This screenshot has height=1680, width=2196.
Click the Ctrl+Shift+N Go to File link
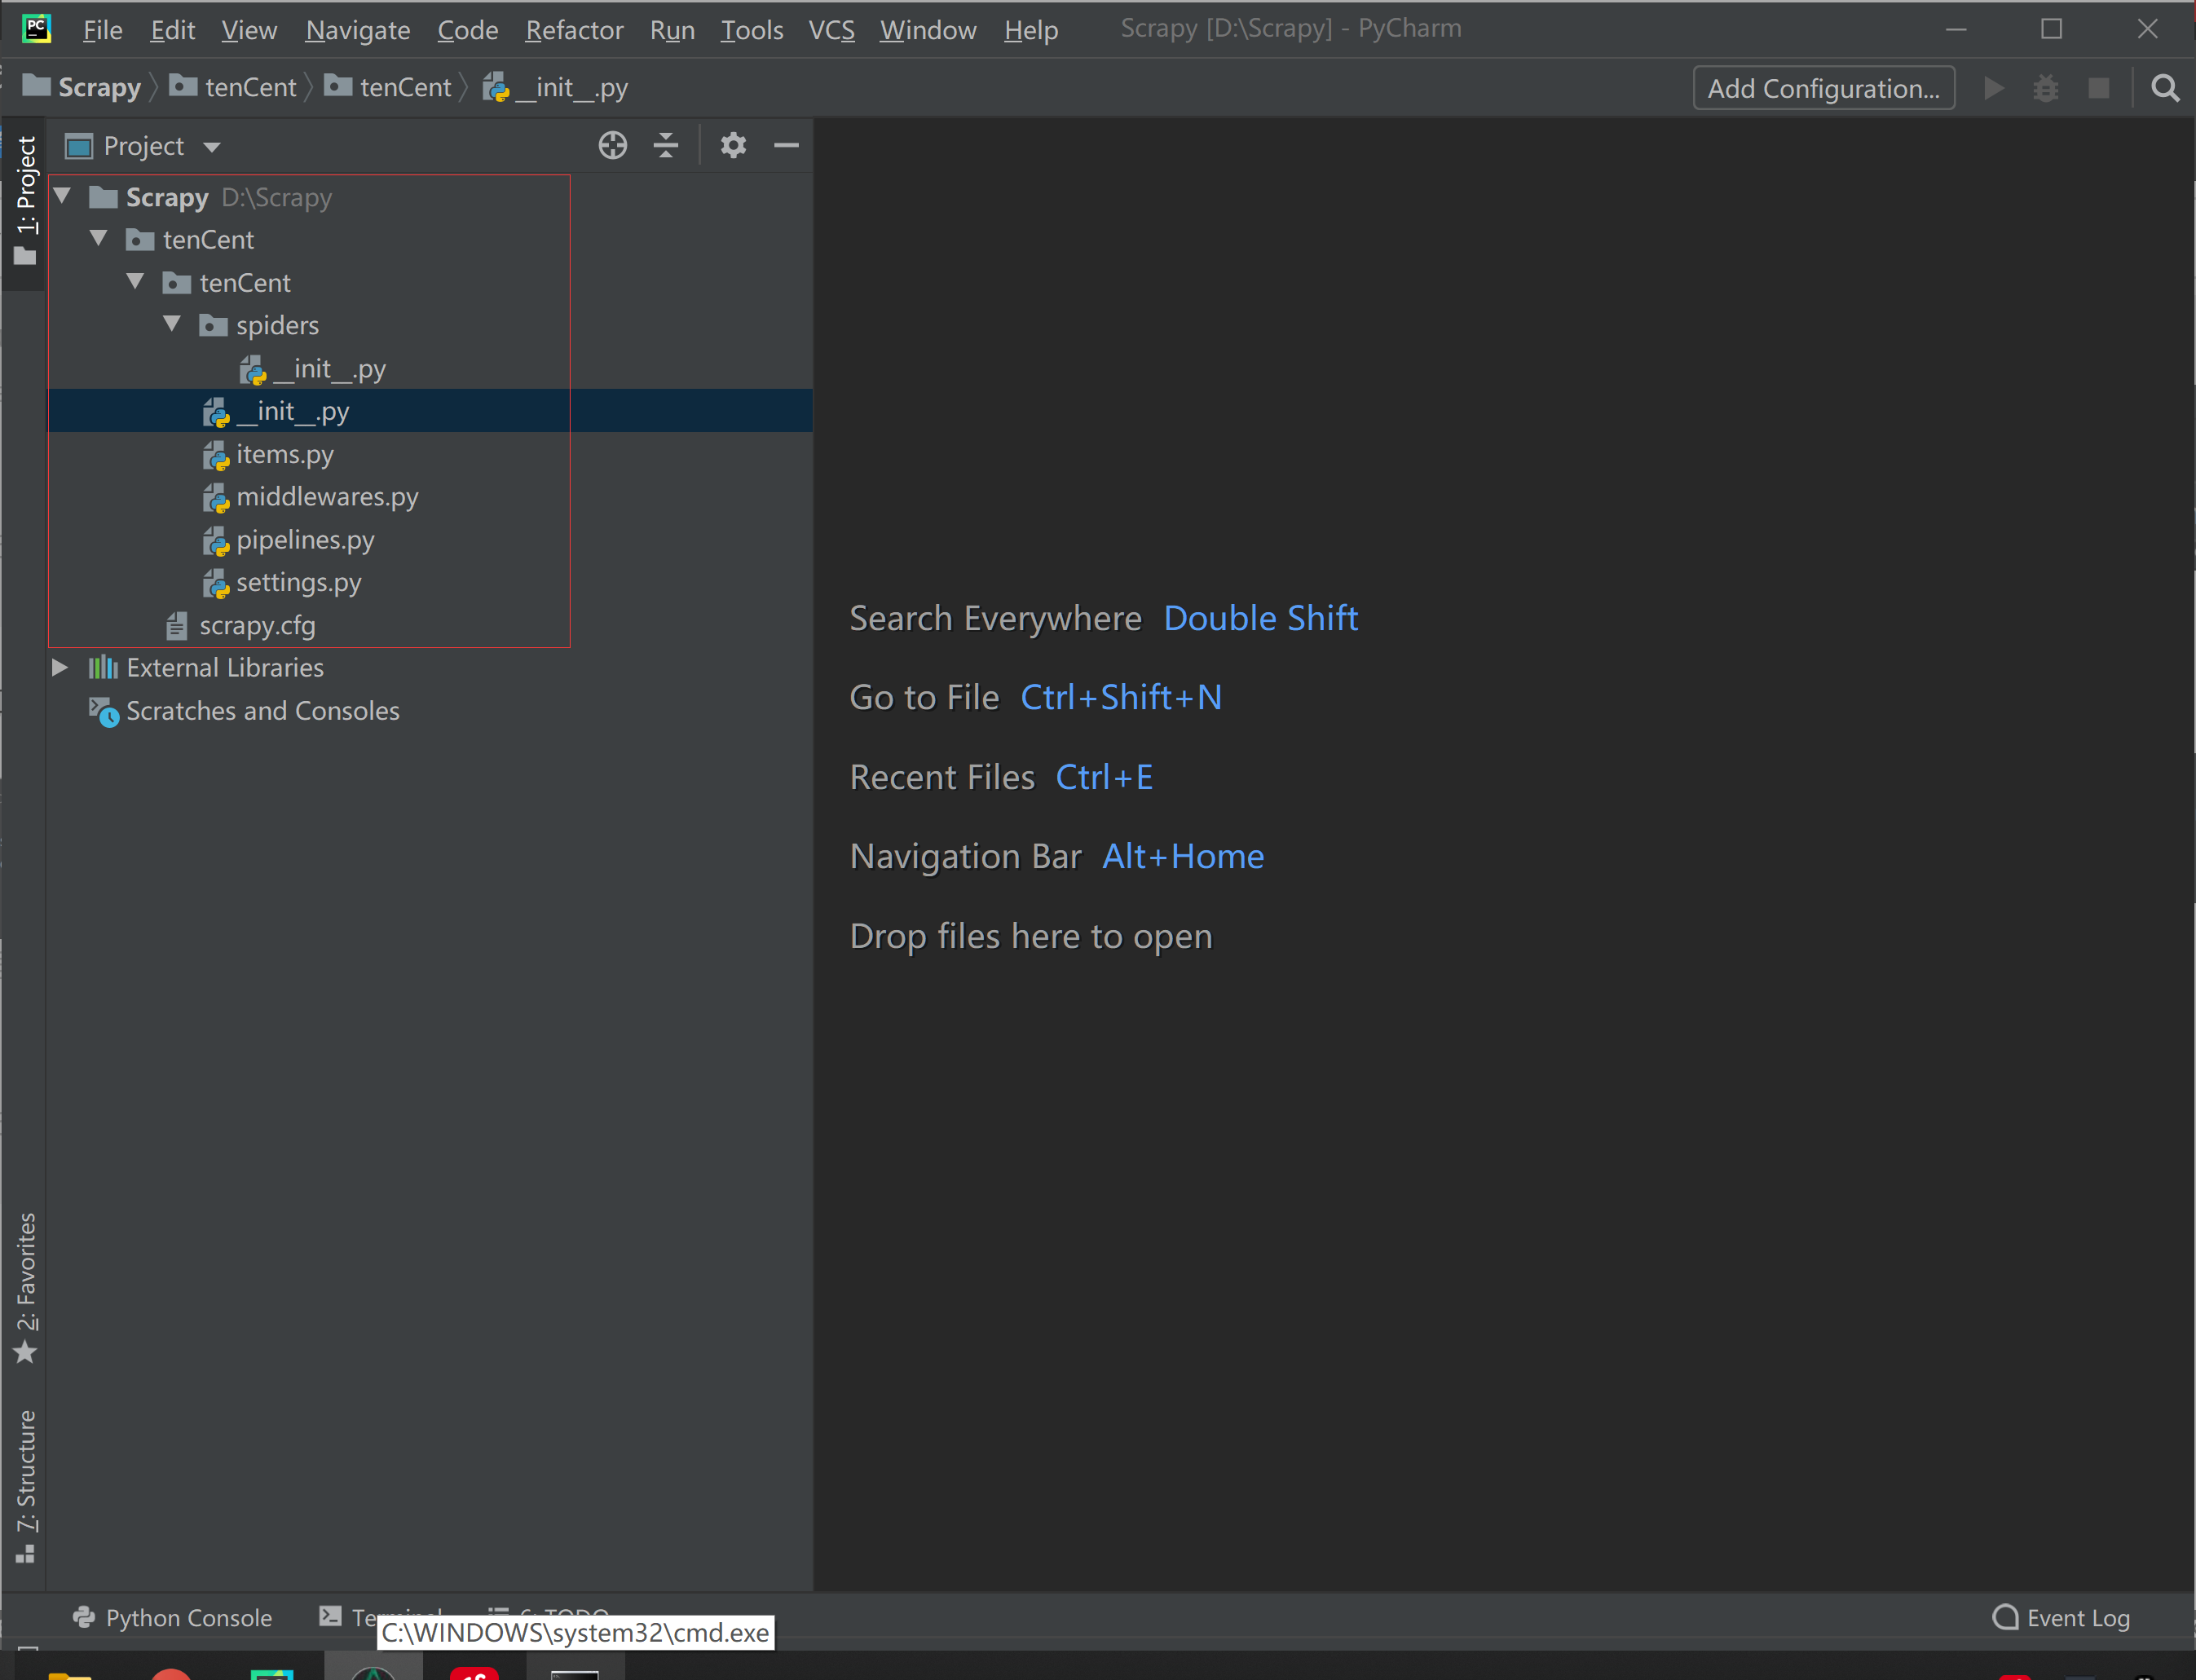(x=1121, y=697)
